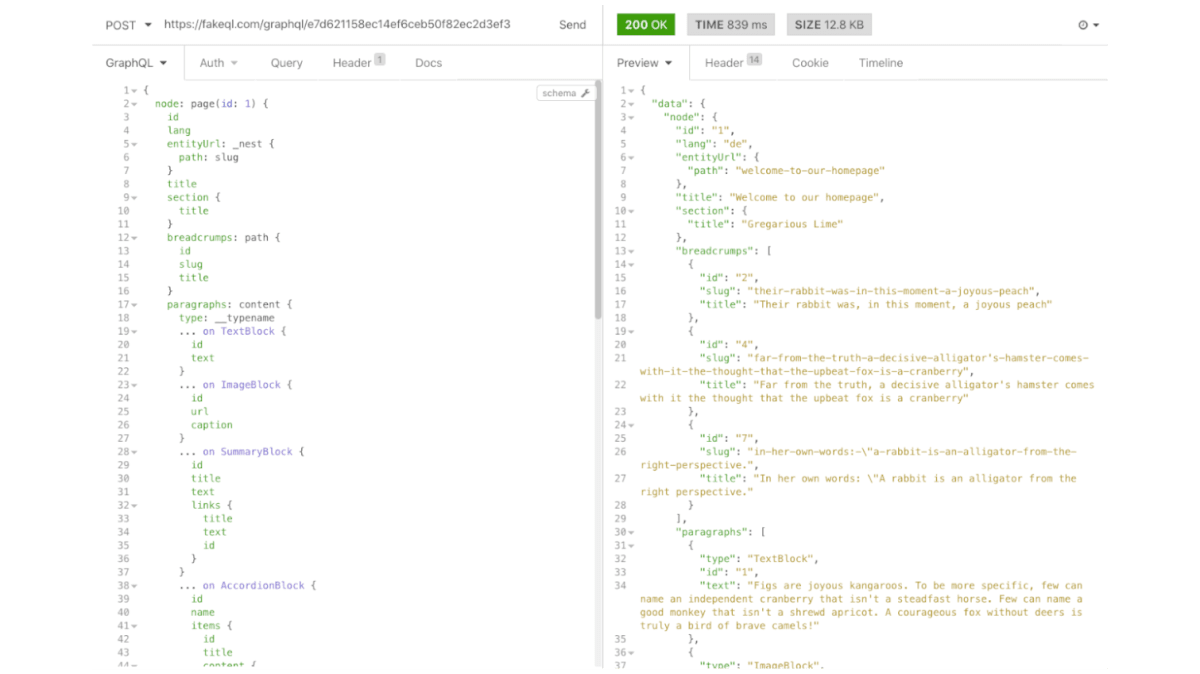Click the Send button
Image resolution: width=1200 pixels, height=674 pixels.
pyautogui.click(x=572, y=25)
